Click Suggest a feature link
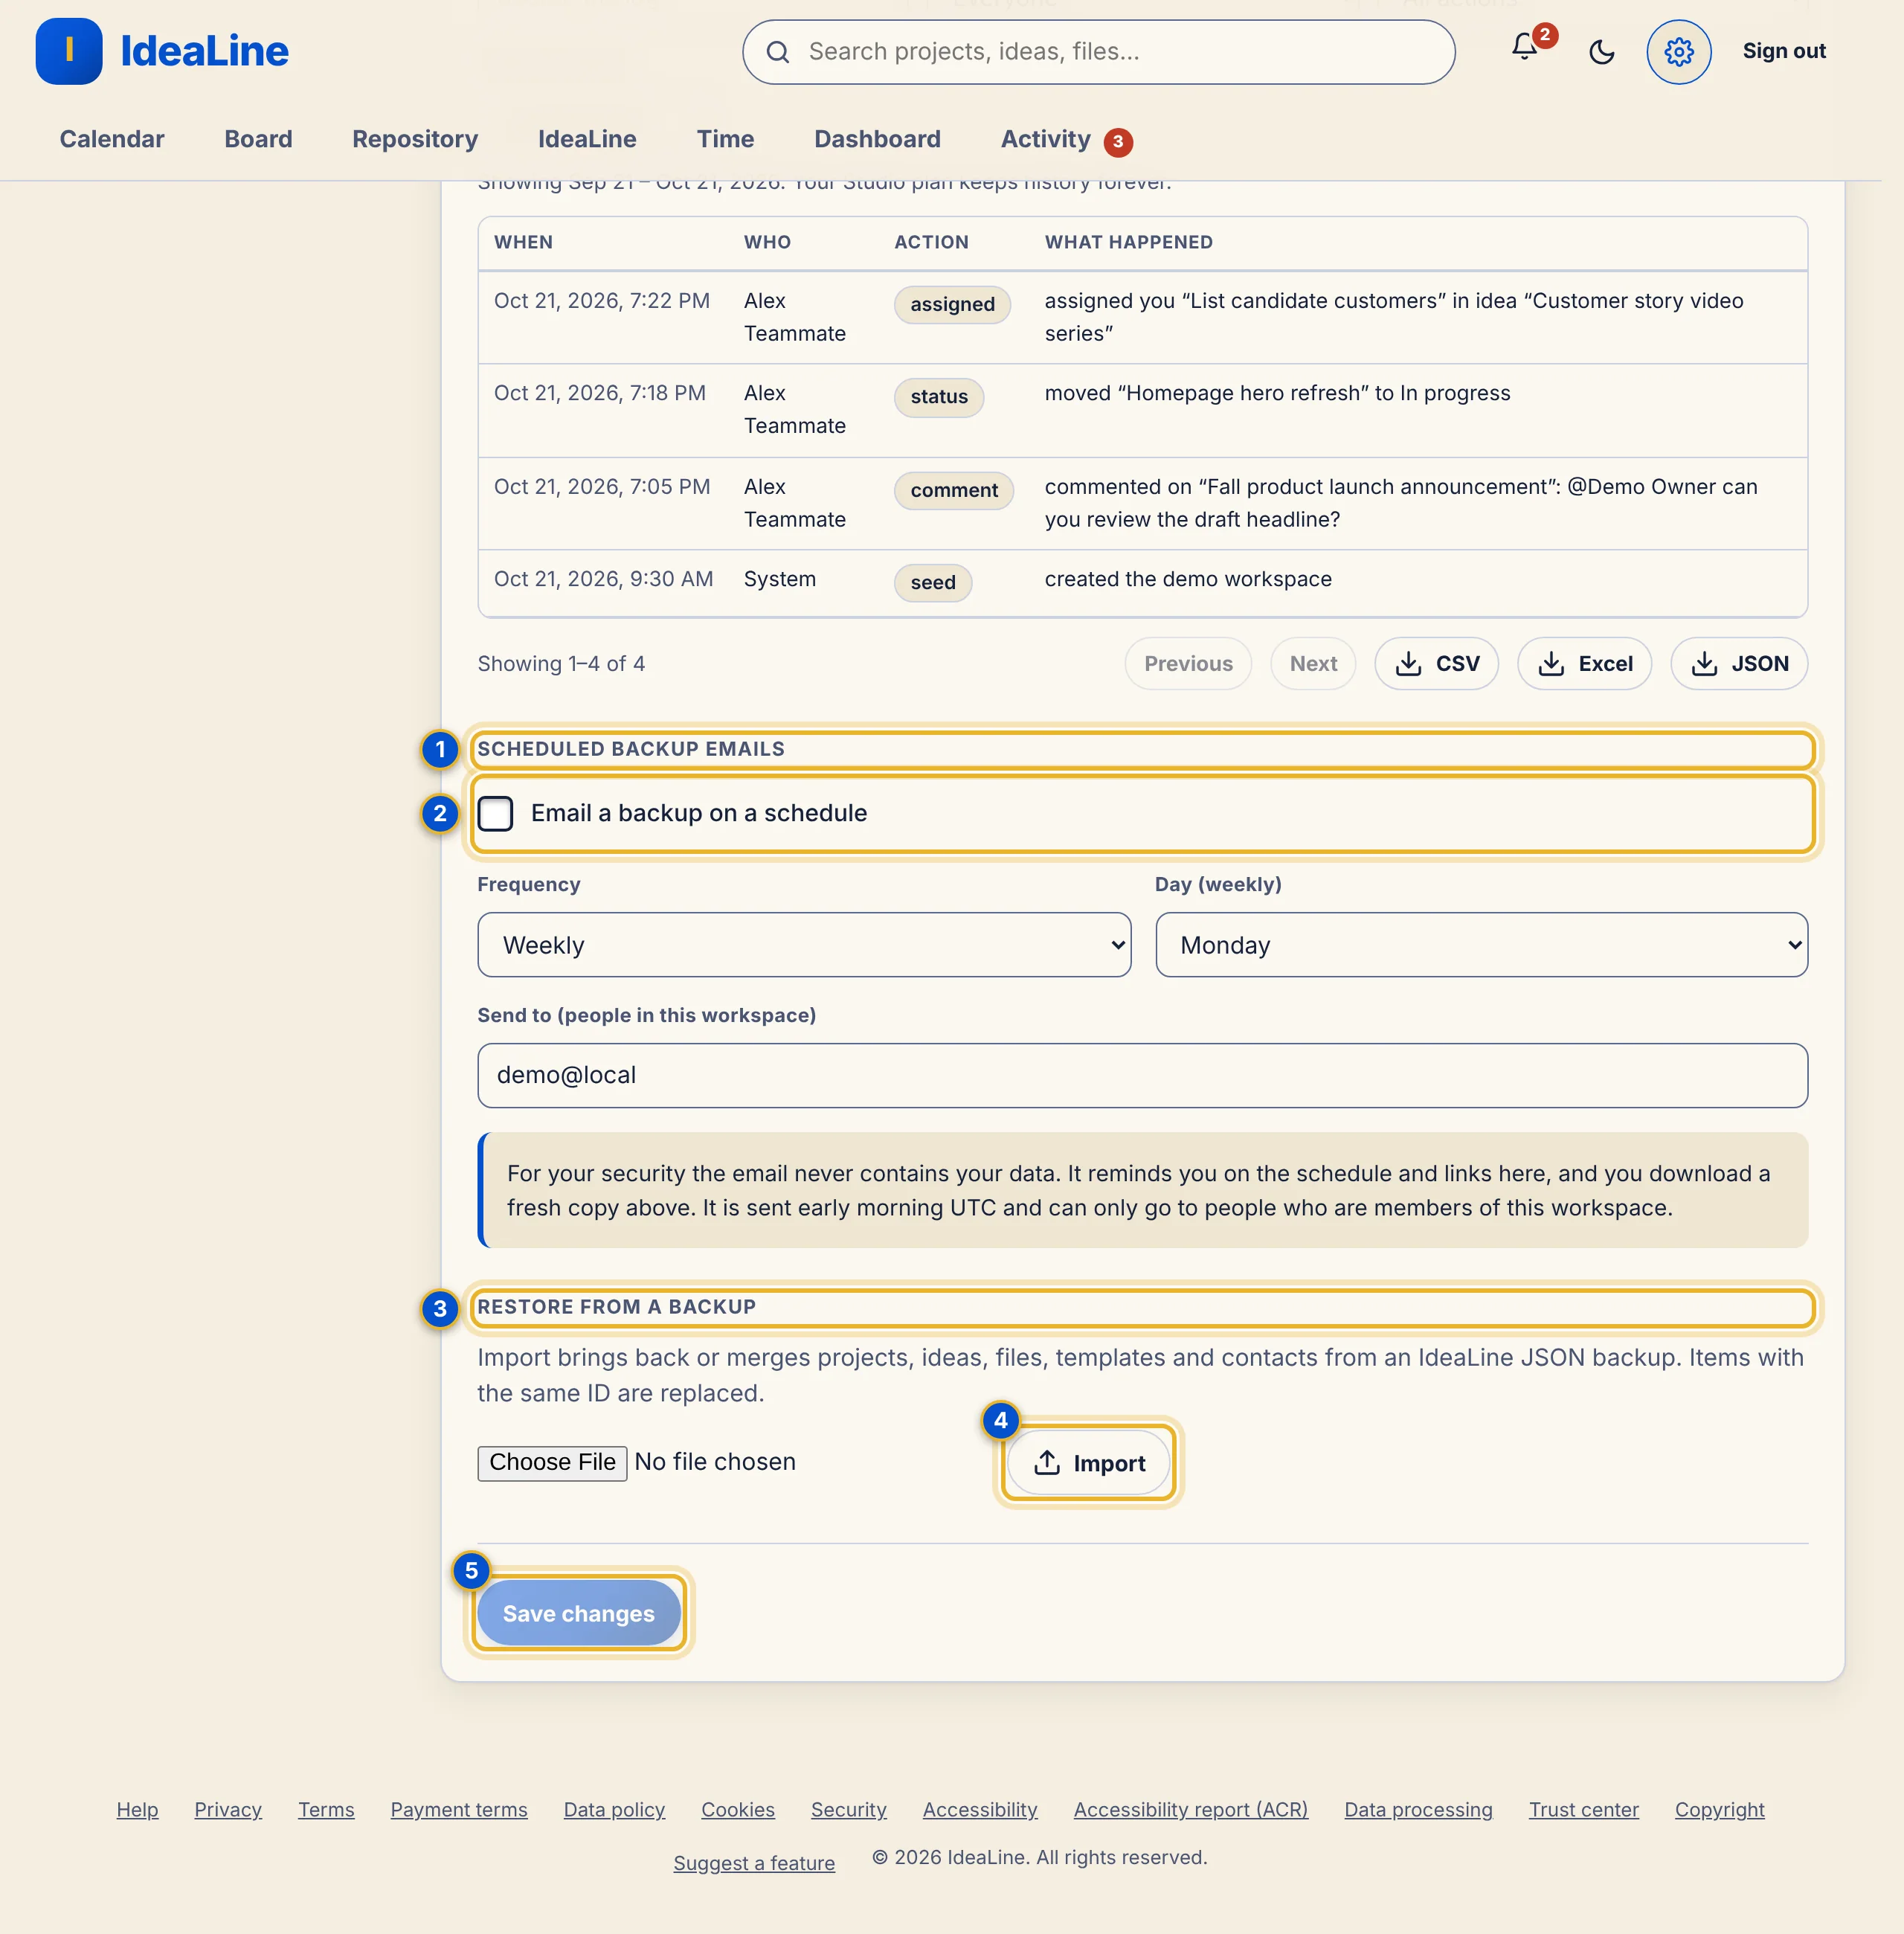 [753, 1862]
